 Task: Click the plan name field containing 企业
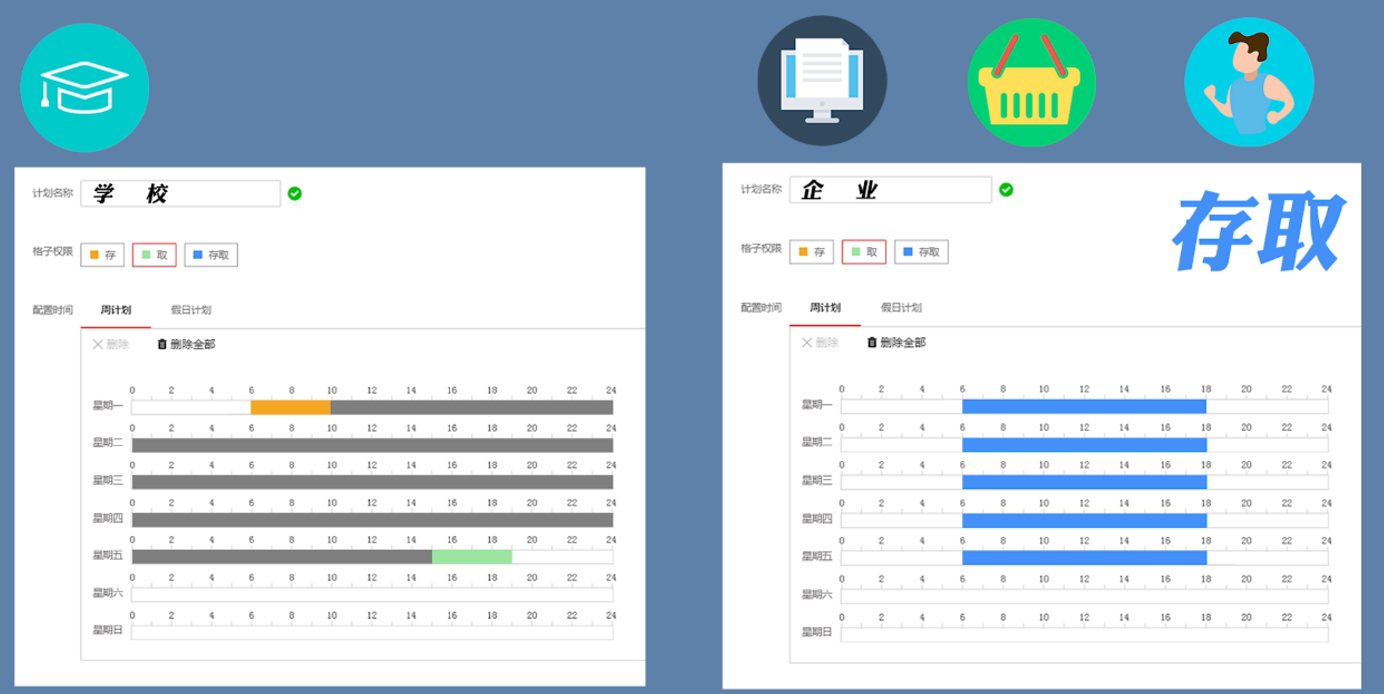(890, 190)
